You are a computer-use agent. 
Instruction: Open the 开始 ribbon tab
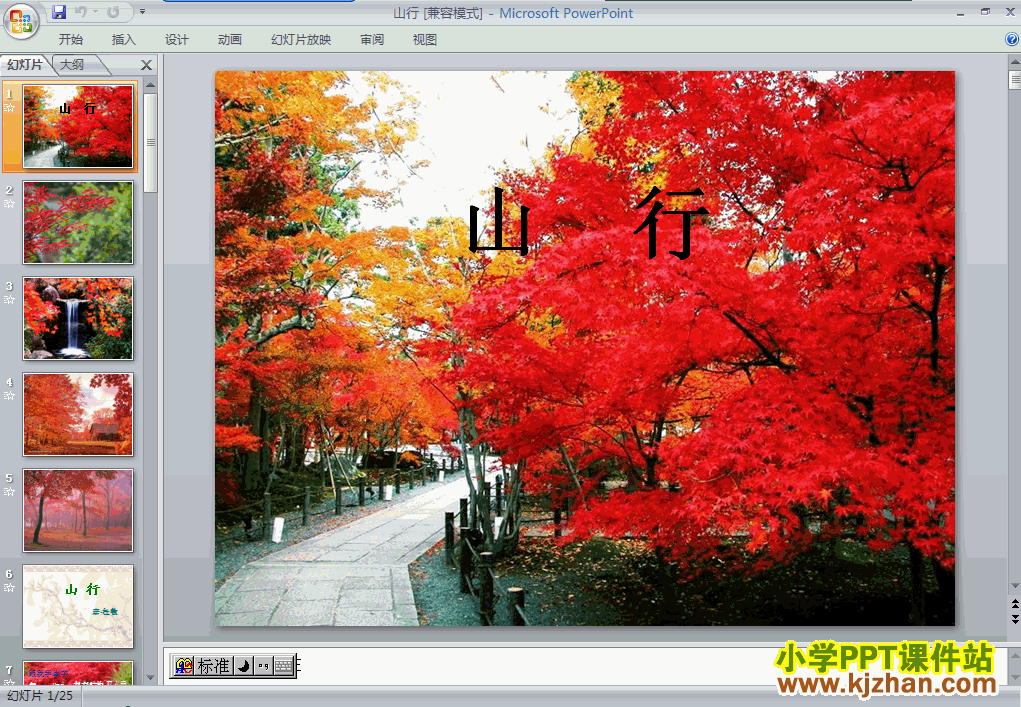coord(71,40)
